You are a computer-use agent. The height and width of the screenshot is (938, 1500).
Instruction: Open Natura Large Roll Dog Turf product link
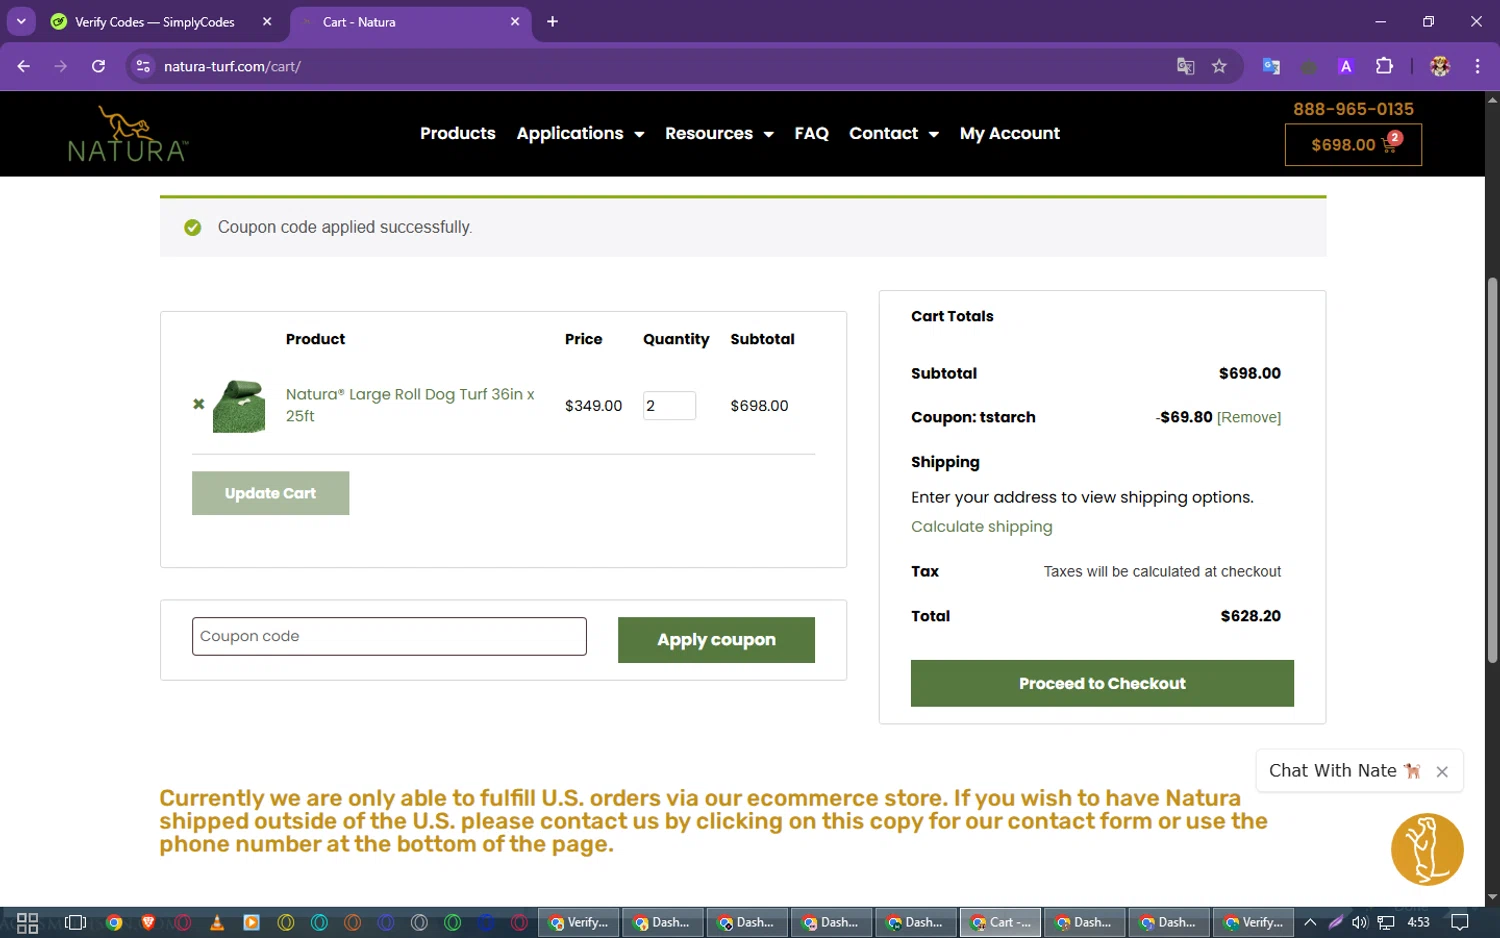tap(410, 405)
